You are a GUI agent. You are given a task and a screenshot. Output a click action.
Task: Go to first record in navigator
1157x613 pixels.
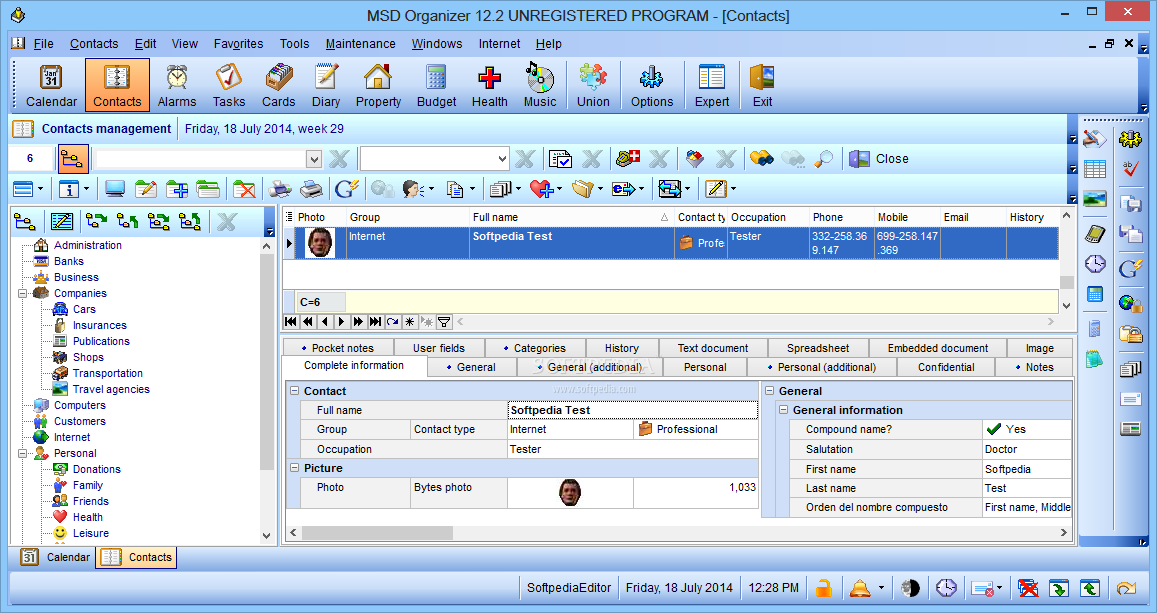(291, 322)
